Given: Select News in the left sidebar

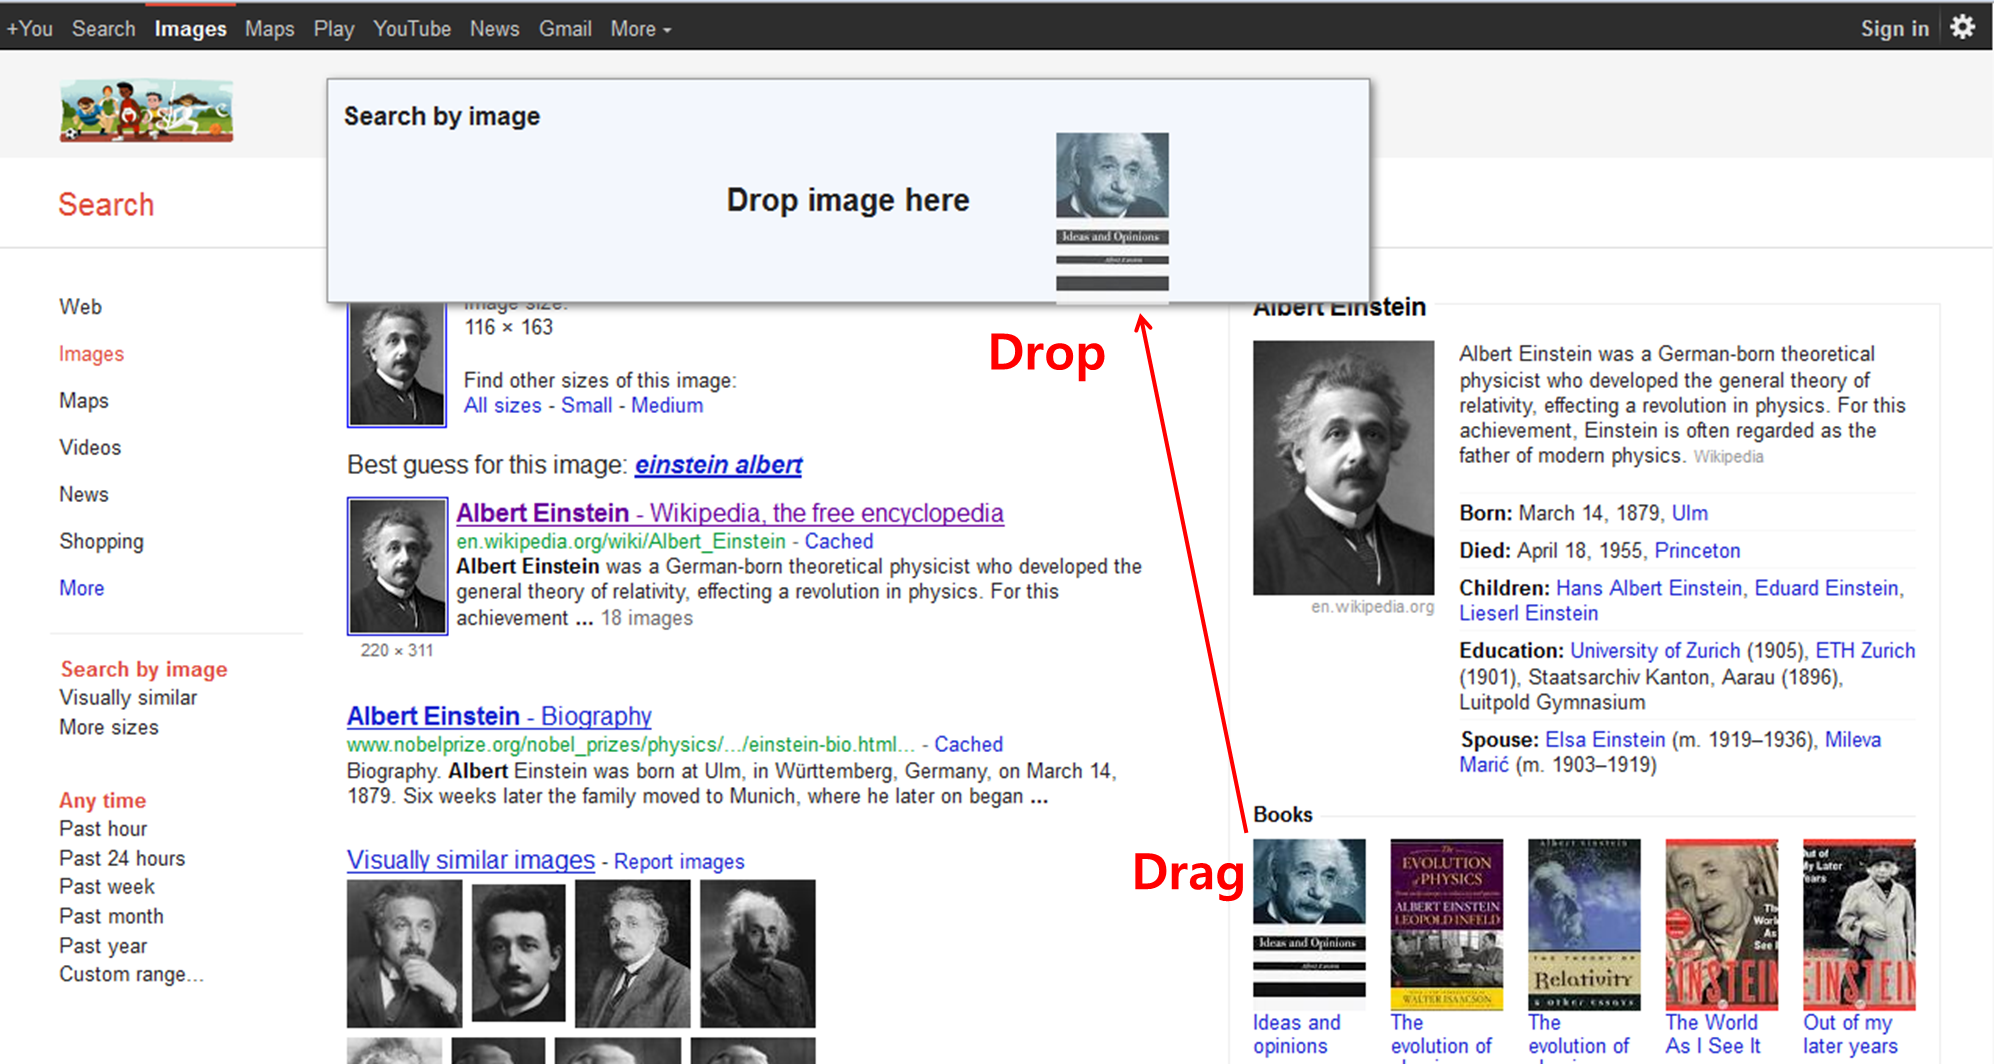Looking at the screenshot, I should (84, 495).
